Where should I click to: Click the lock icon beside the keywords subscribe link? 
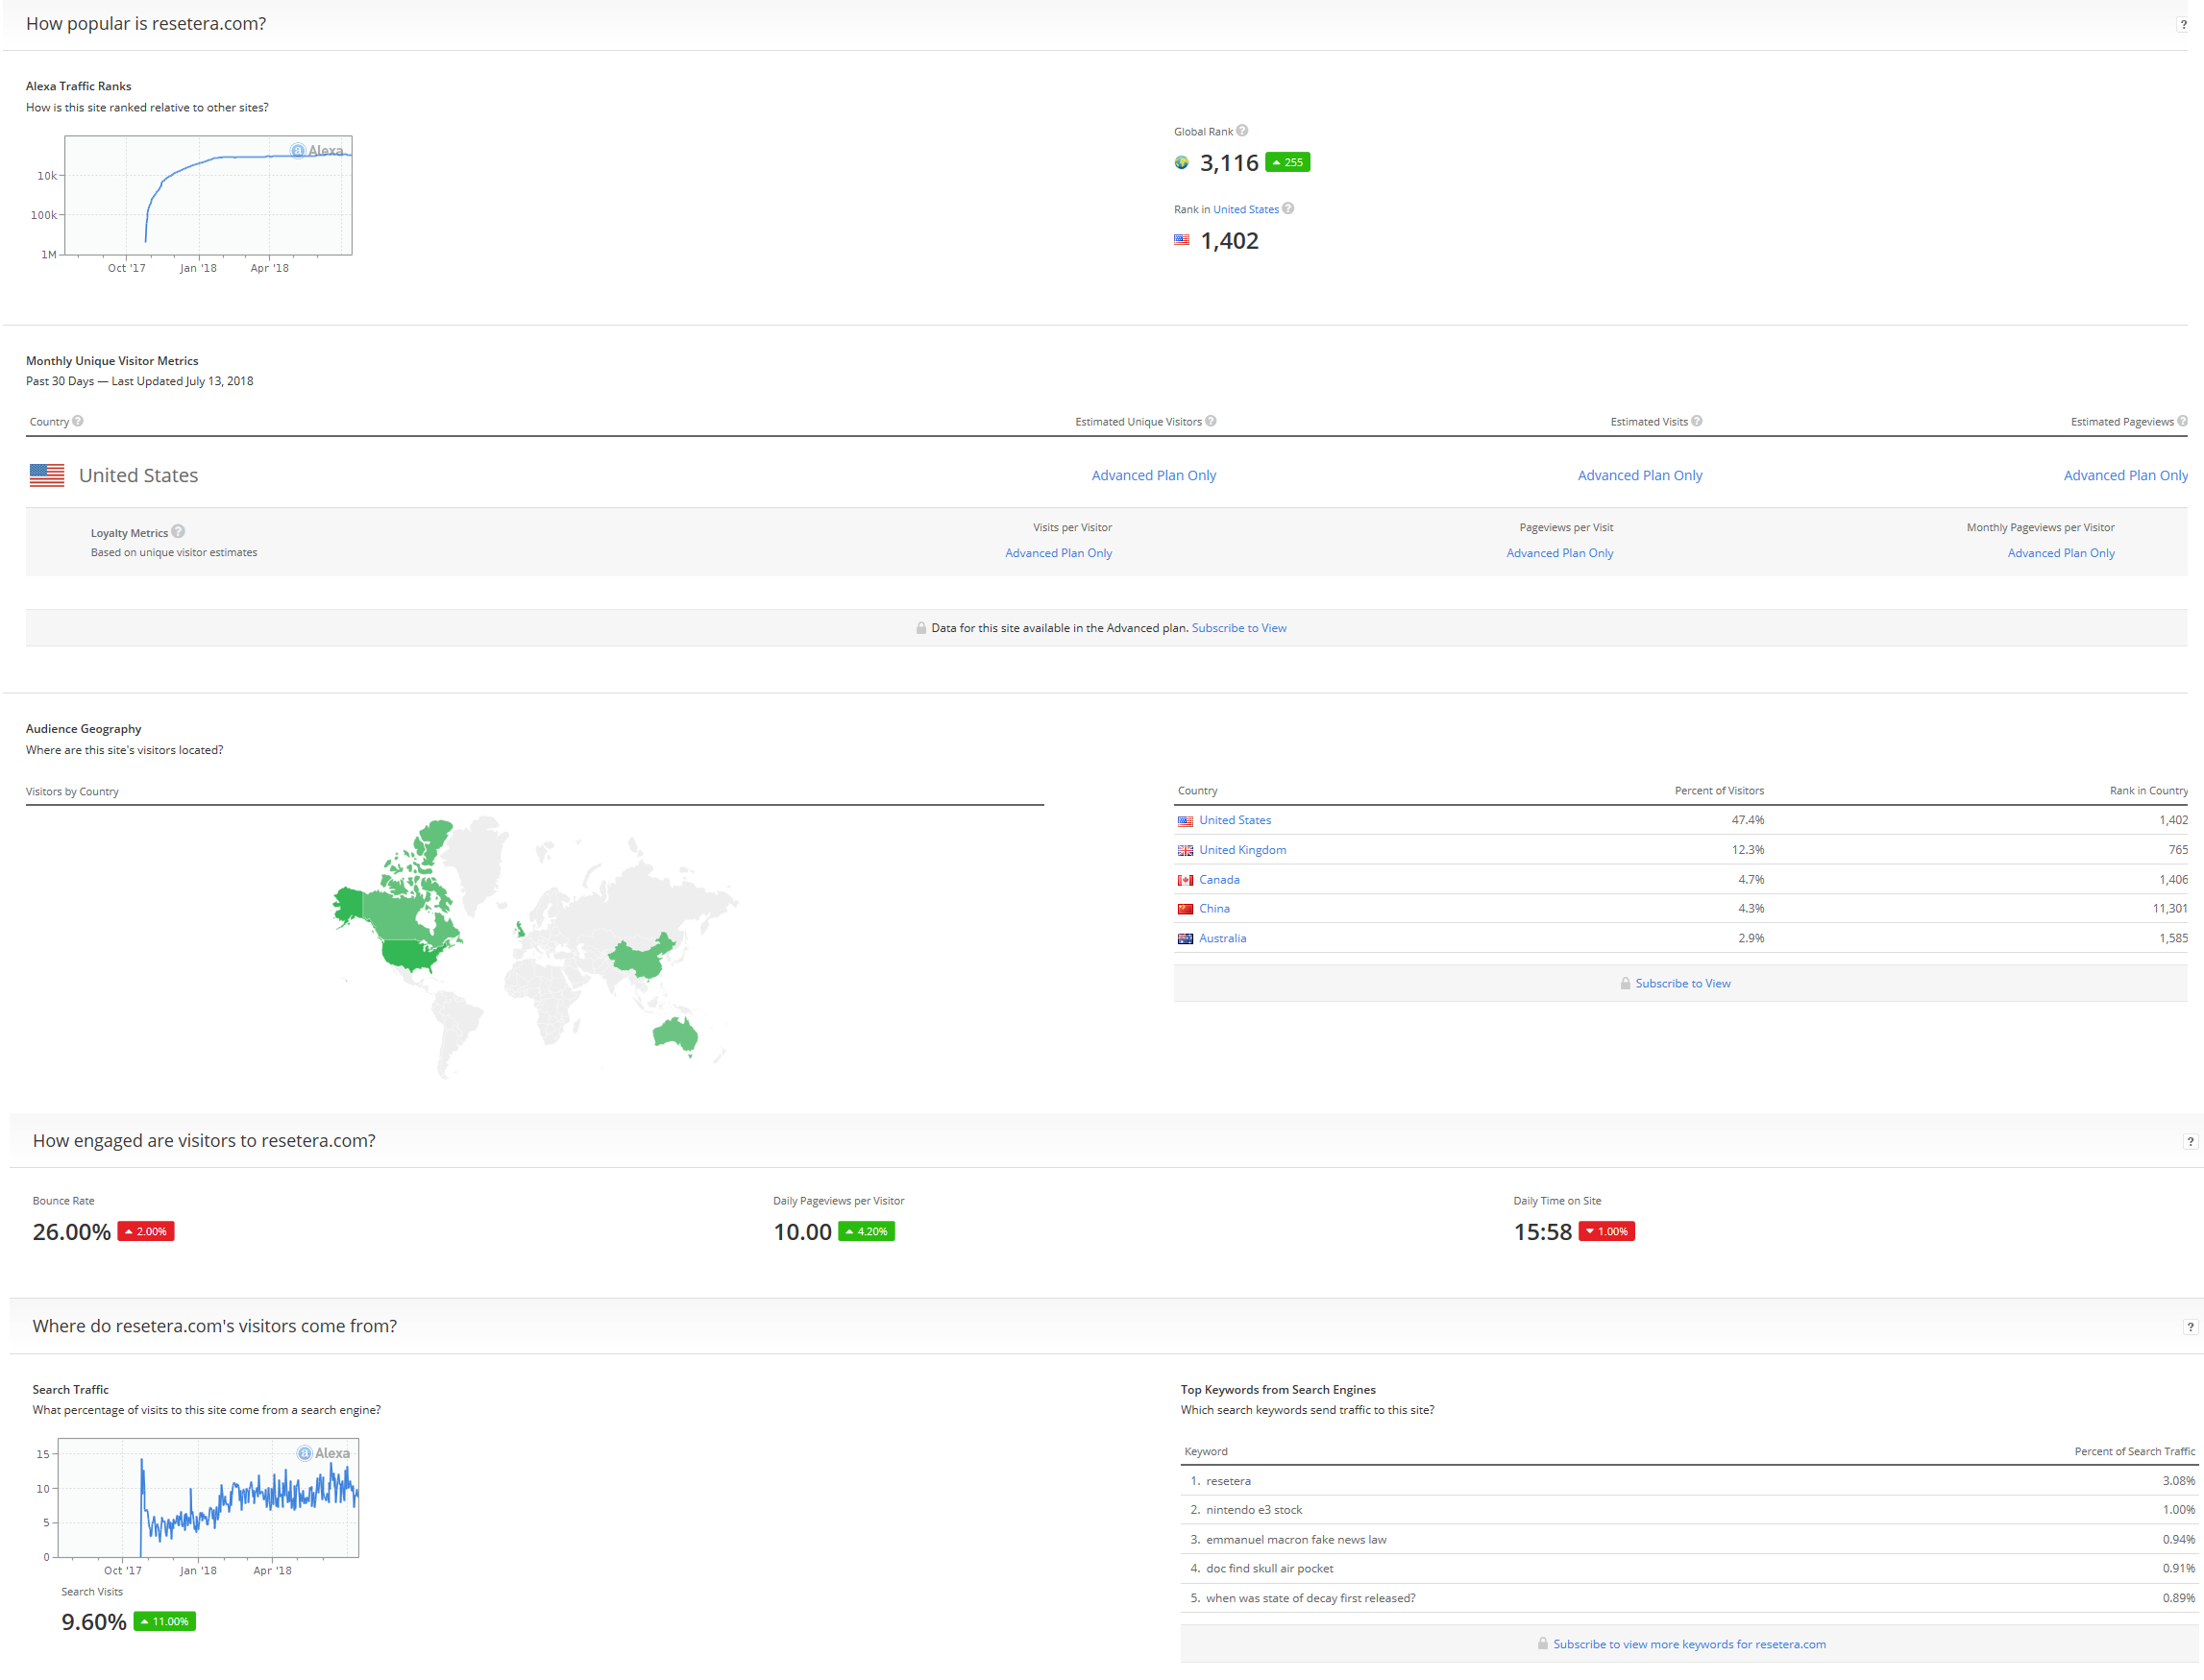(1543, 1644)
